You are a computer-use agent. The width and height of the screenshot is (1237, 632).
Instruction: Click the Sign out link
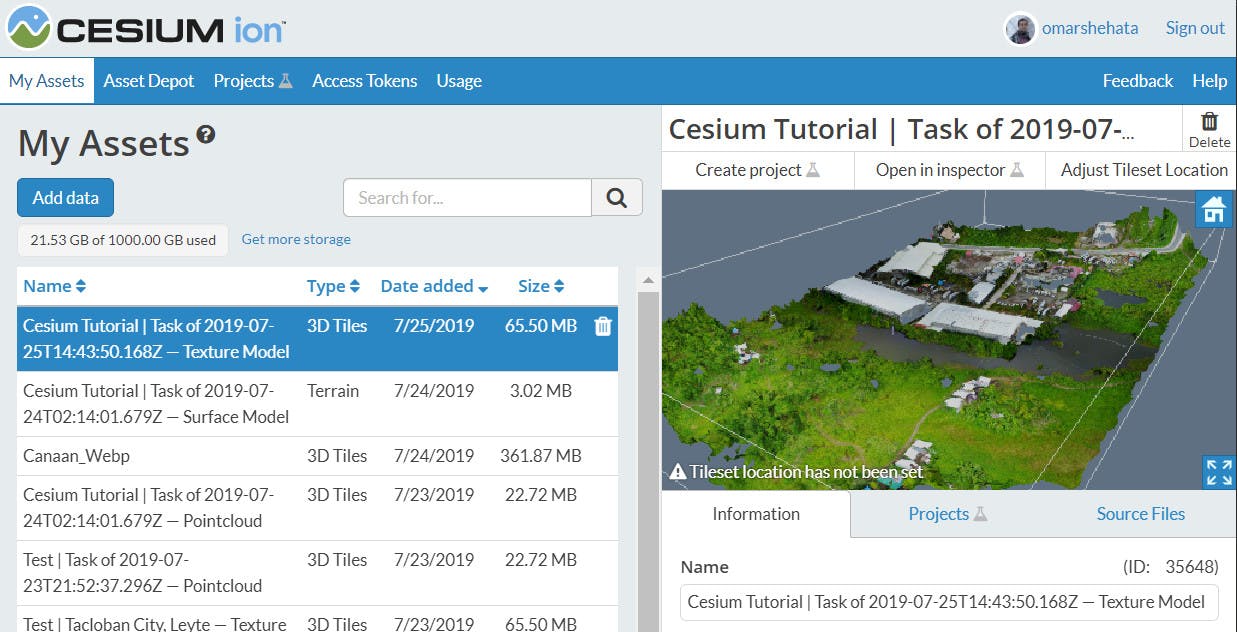click(x=1195, y=28)
